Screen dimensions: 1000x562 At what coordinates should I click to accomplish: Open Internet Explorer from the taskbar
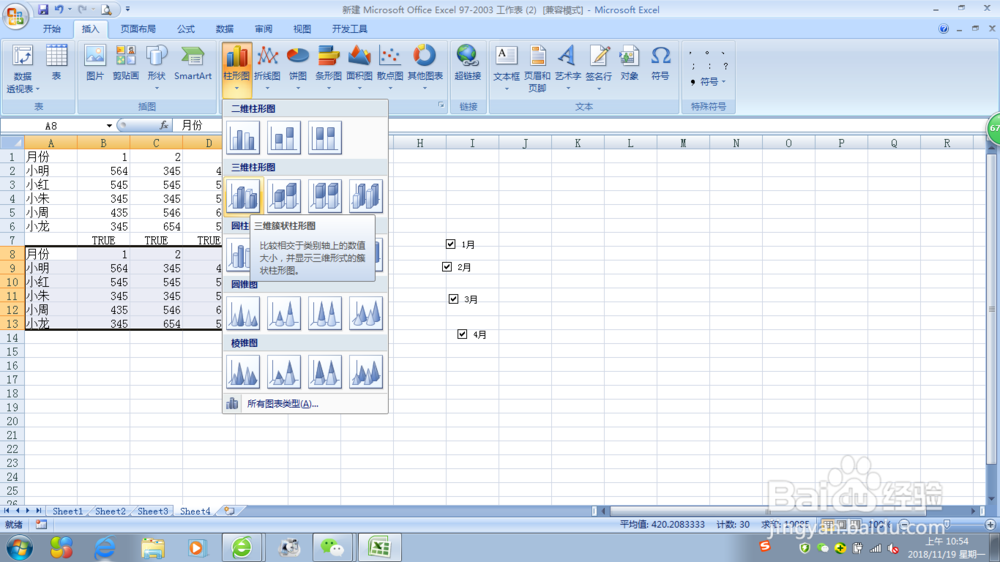(105, 547)
